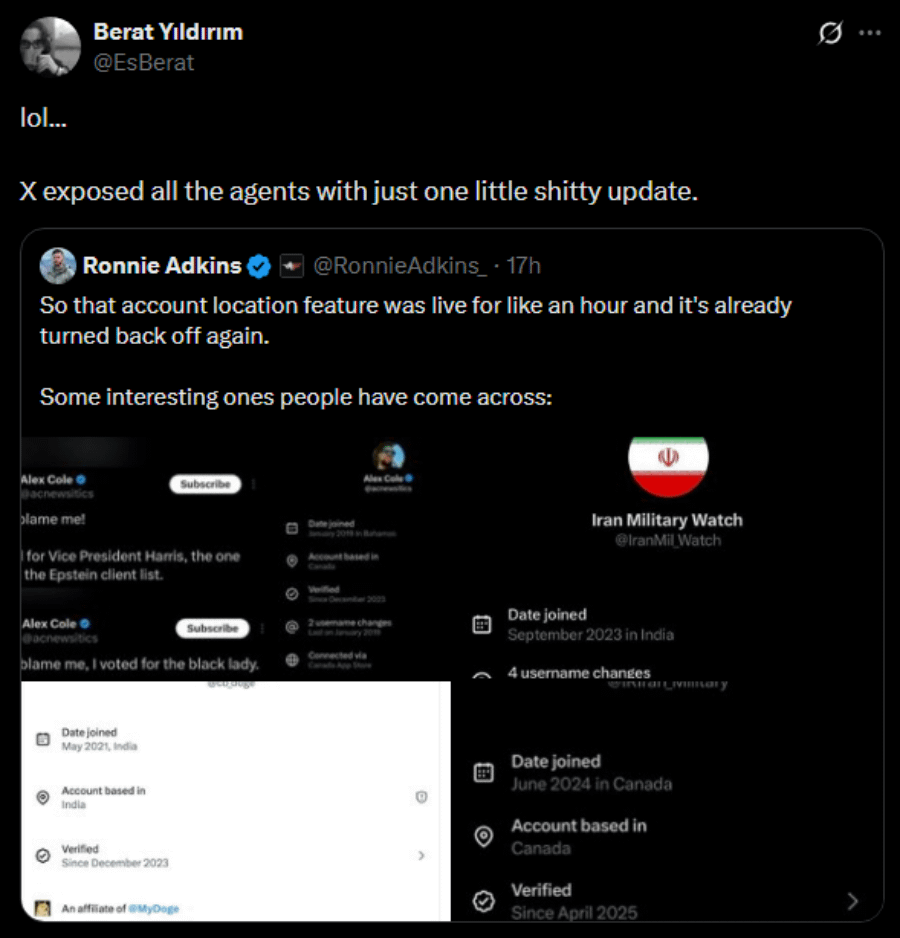Screen dimensions: 900x938
Task: Click the Grok slashed-circle icon
Action: pyautogui.click(x=830, y=33)
